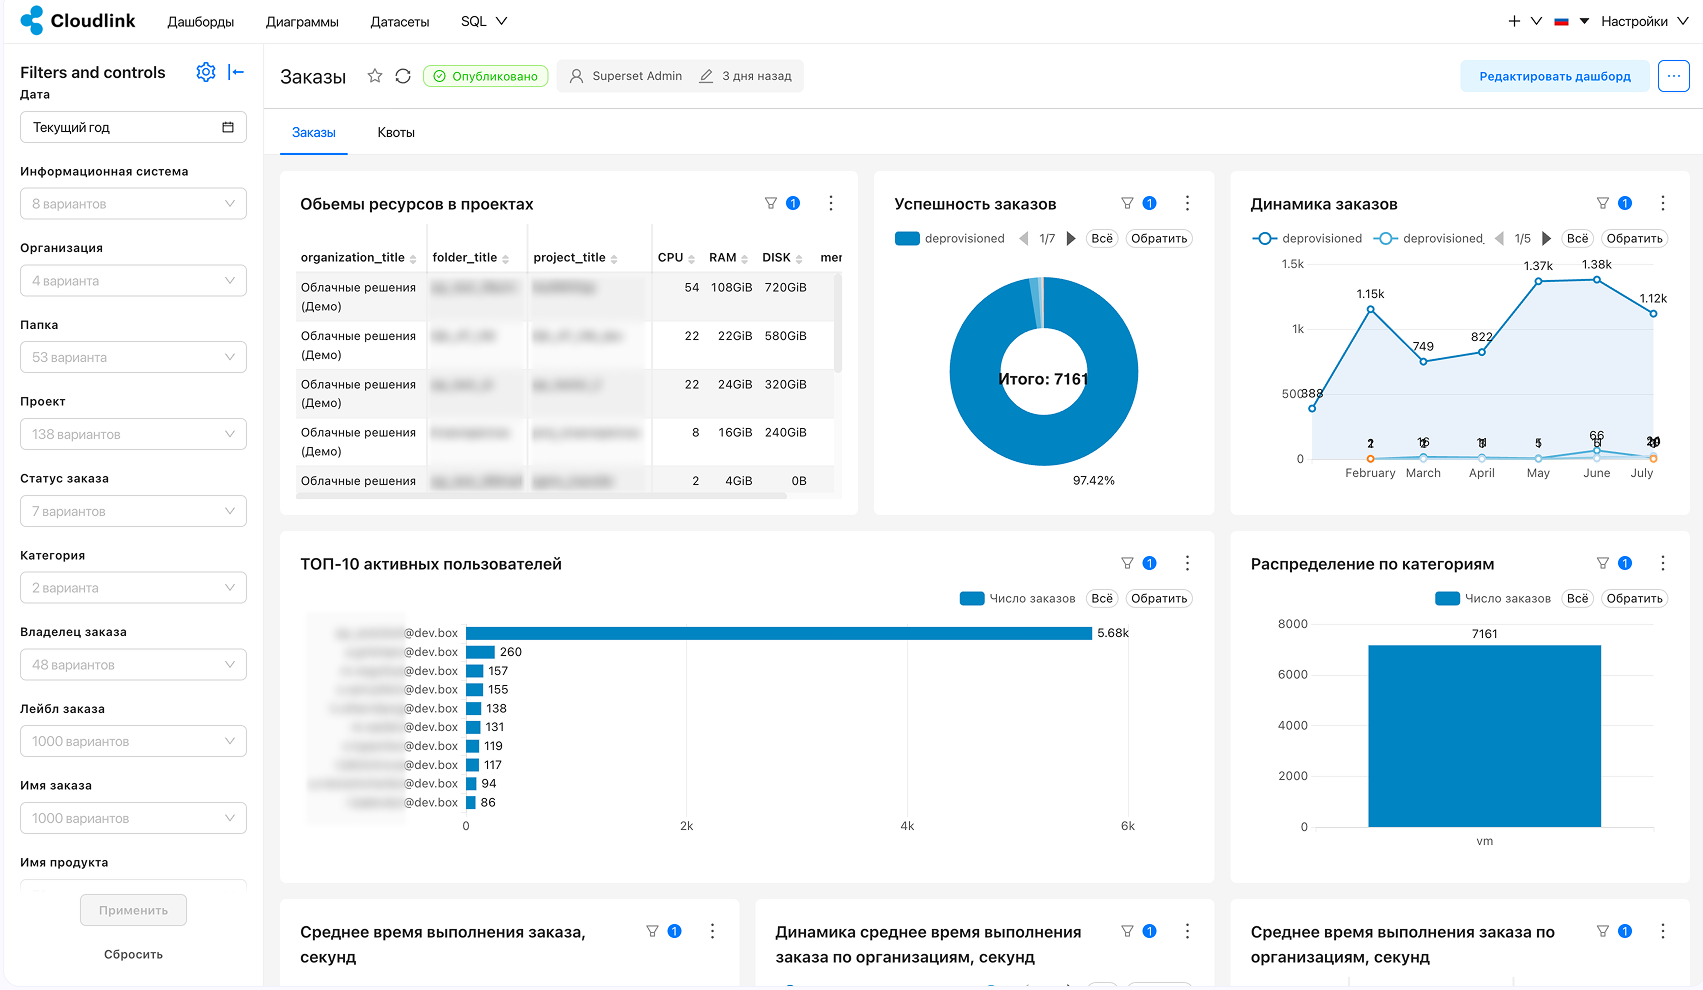Click Сбросить filters link
1703x990 pixels.
[x=133, y=954]
